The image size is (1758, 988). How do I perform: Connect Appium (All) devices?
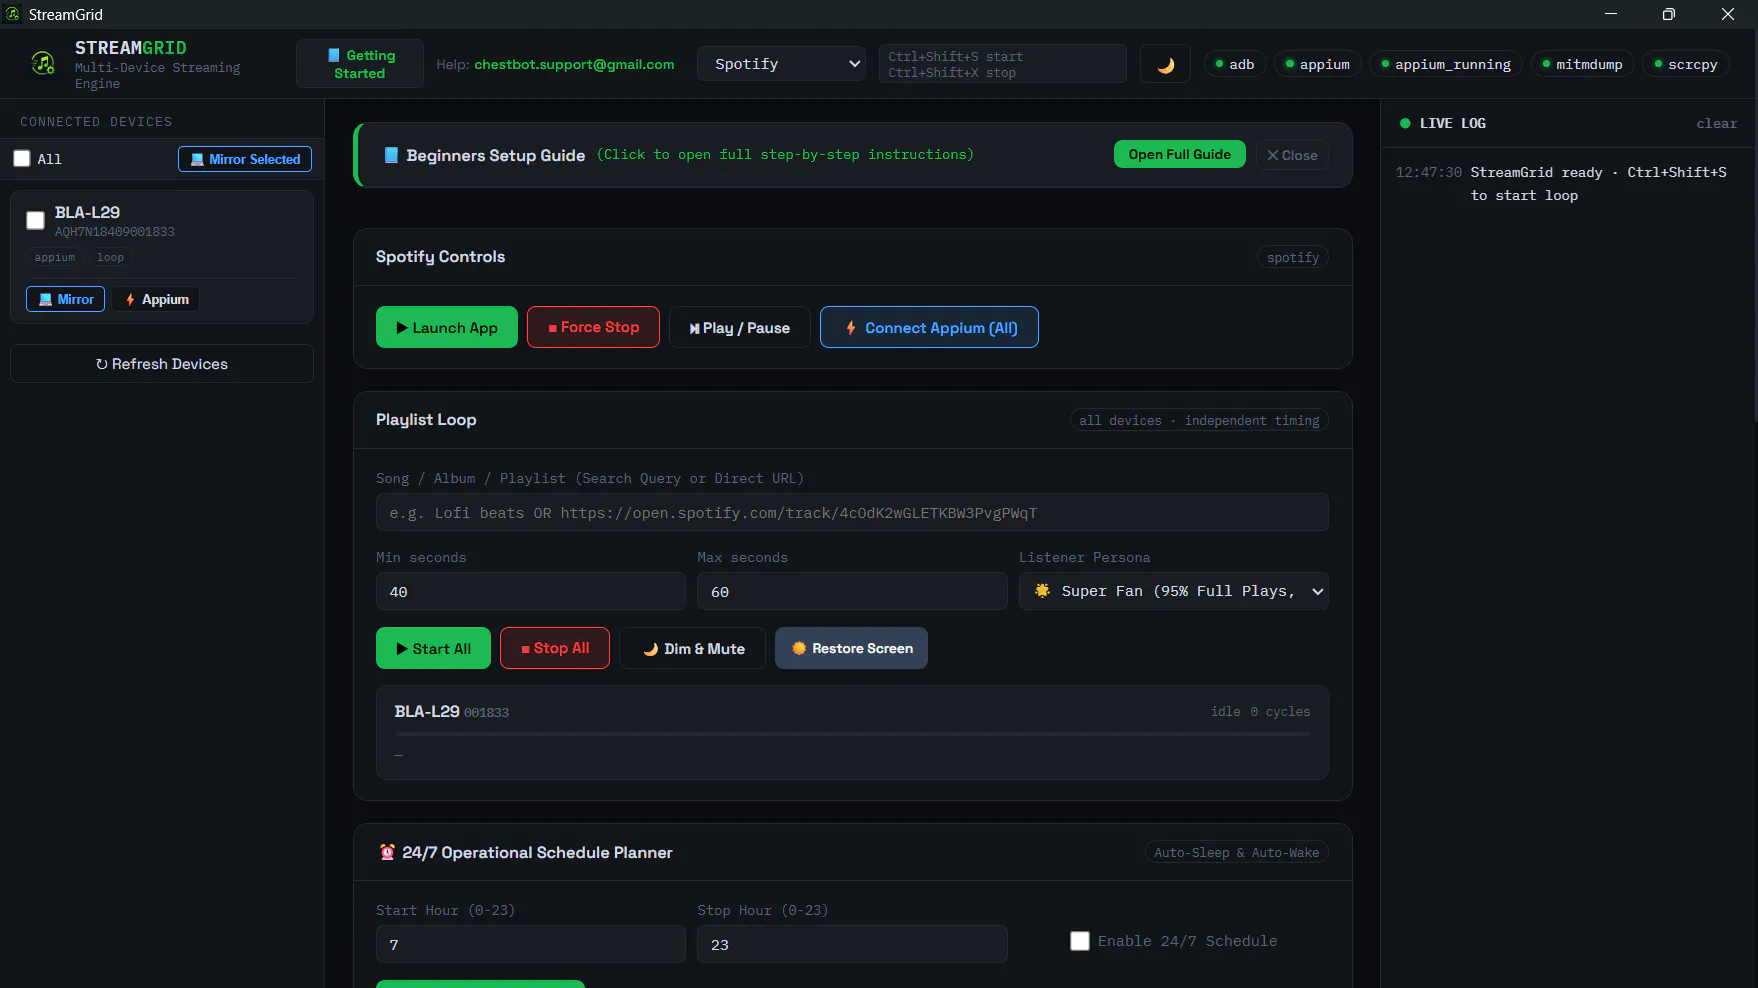[929, 327]
